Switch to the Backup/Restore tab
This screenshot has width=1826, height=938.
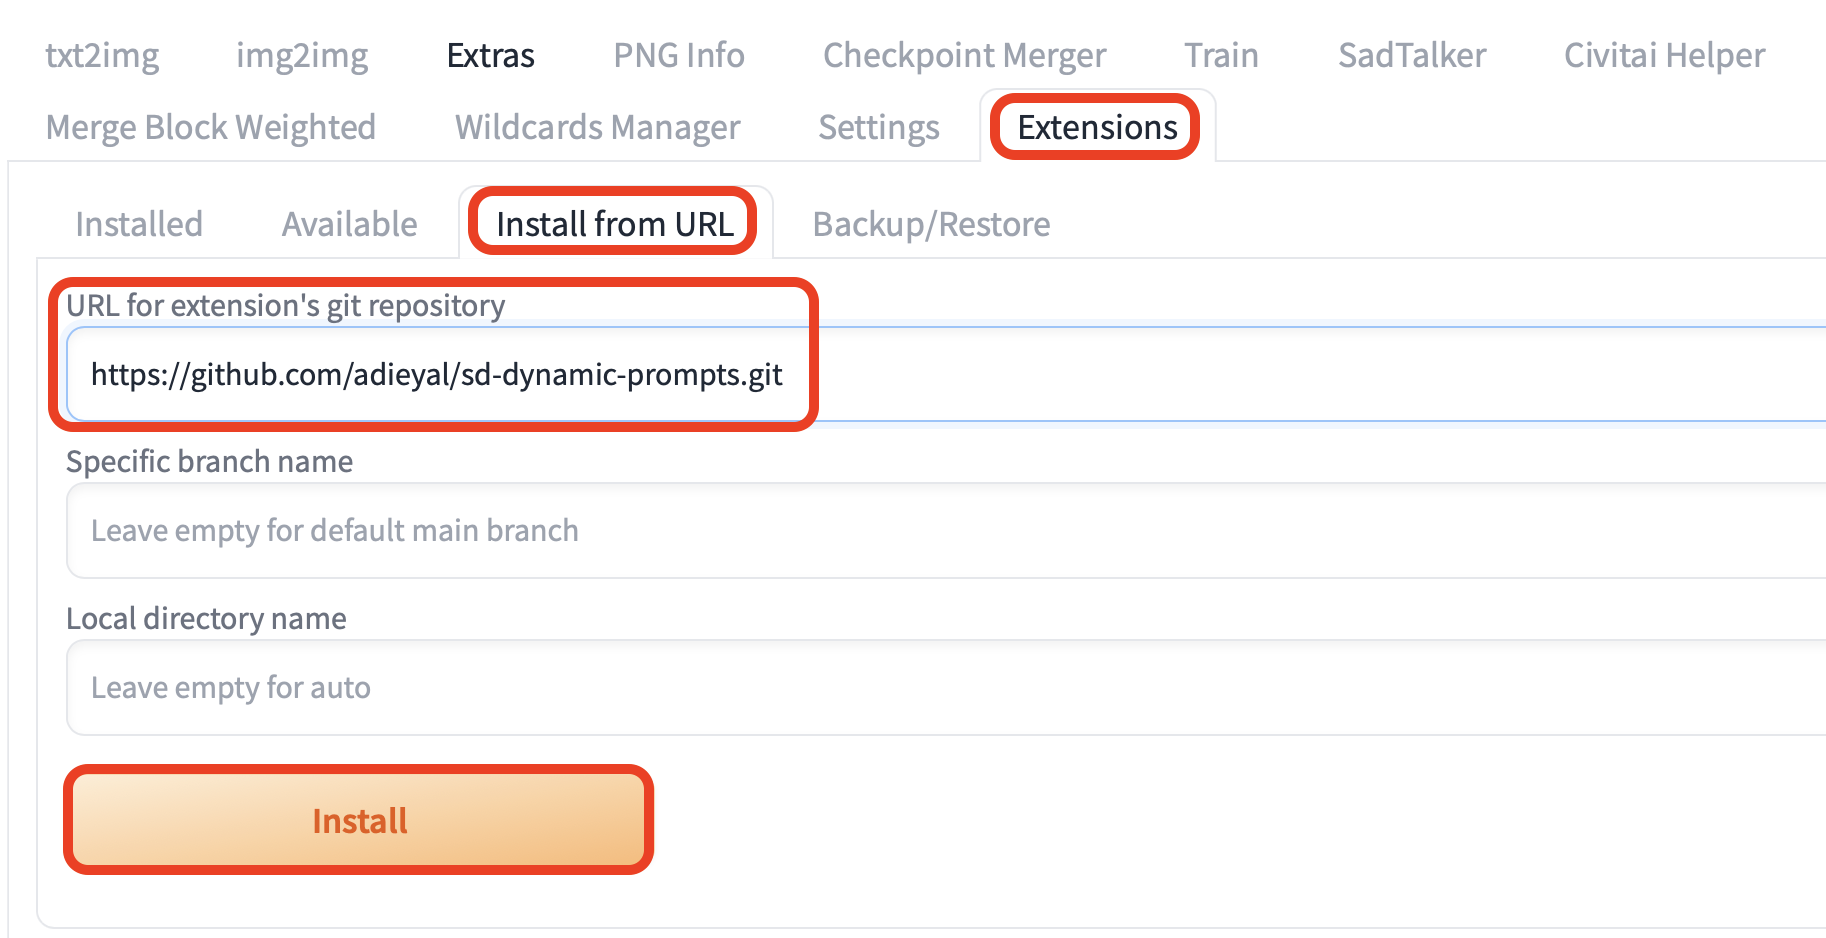[x=931, y=224]
